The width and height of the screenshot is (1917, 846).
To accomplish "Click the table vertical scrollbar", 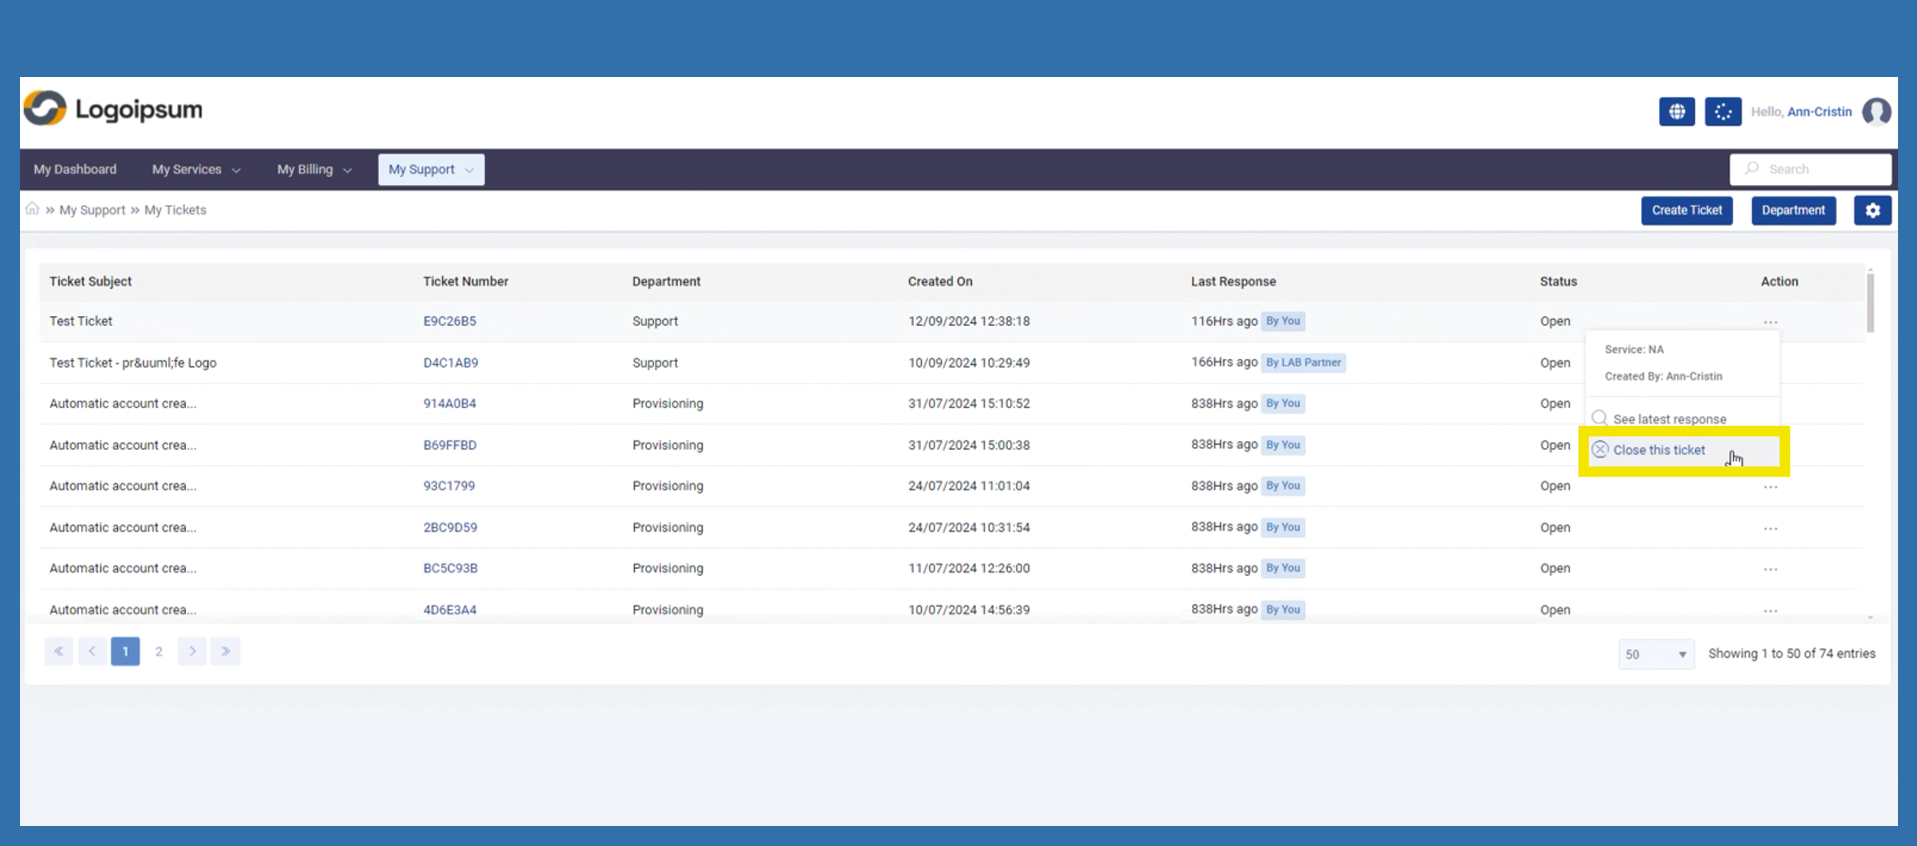I will (1870, 300).
